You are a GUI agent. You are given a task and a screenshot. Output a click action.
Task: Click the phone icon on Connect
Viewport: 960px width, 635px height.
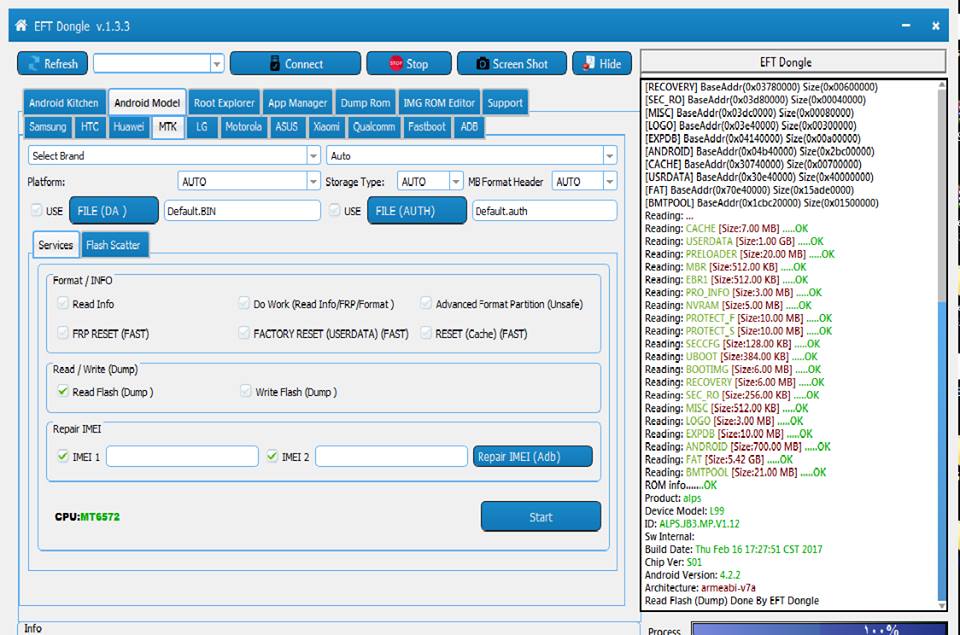point(275,64)
